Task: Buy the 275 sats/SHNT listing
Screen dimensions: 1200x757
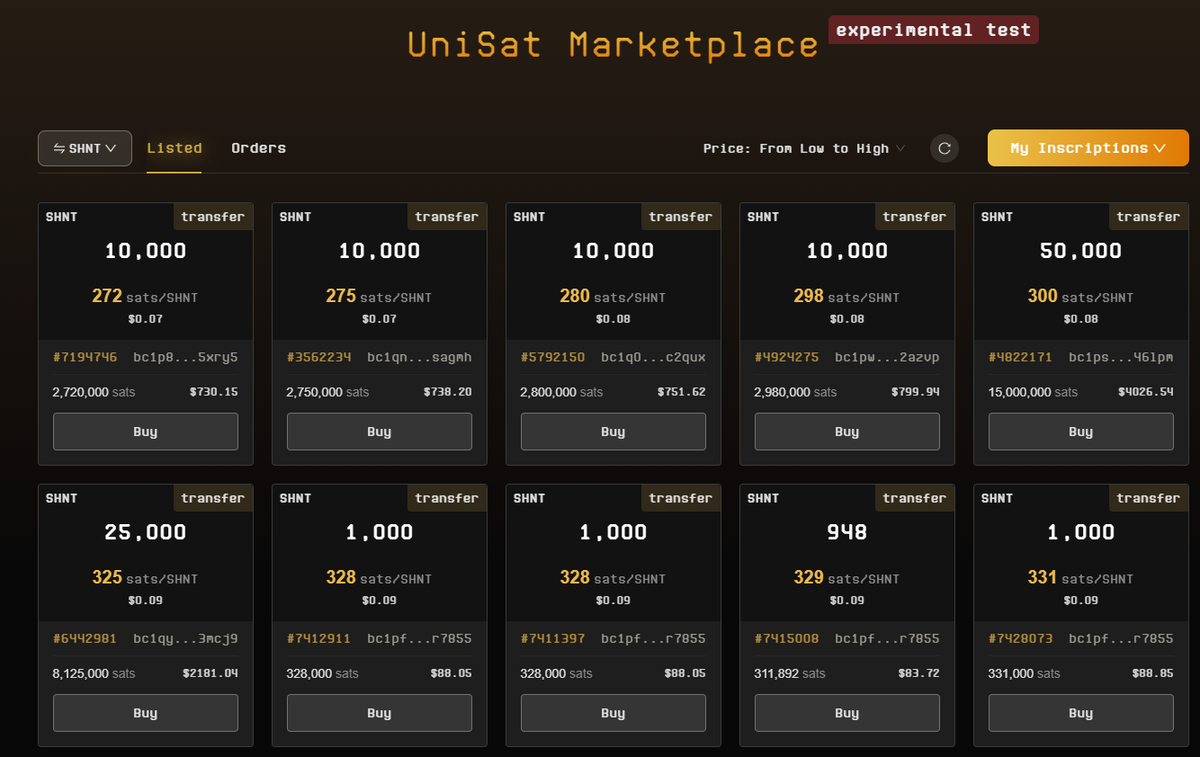Action: [379, 432]
